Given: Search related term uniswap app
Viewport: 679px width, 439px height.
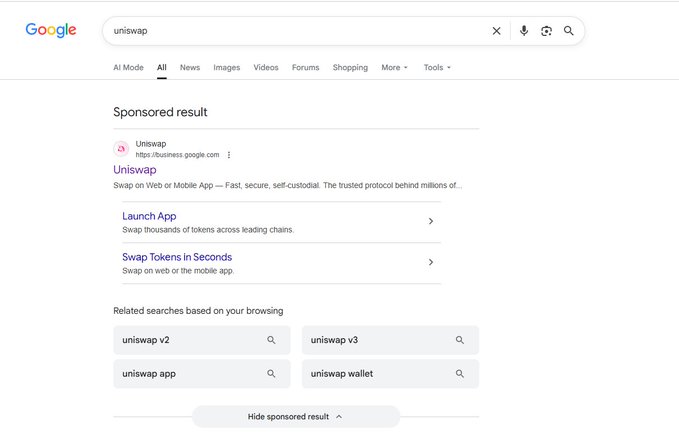Looking at the screenshot, I should (x=201, y=374).
